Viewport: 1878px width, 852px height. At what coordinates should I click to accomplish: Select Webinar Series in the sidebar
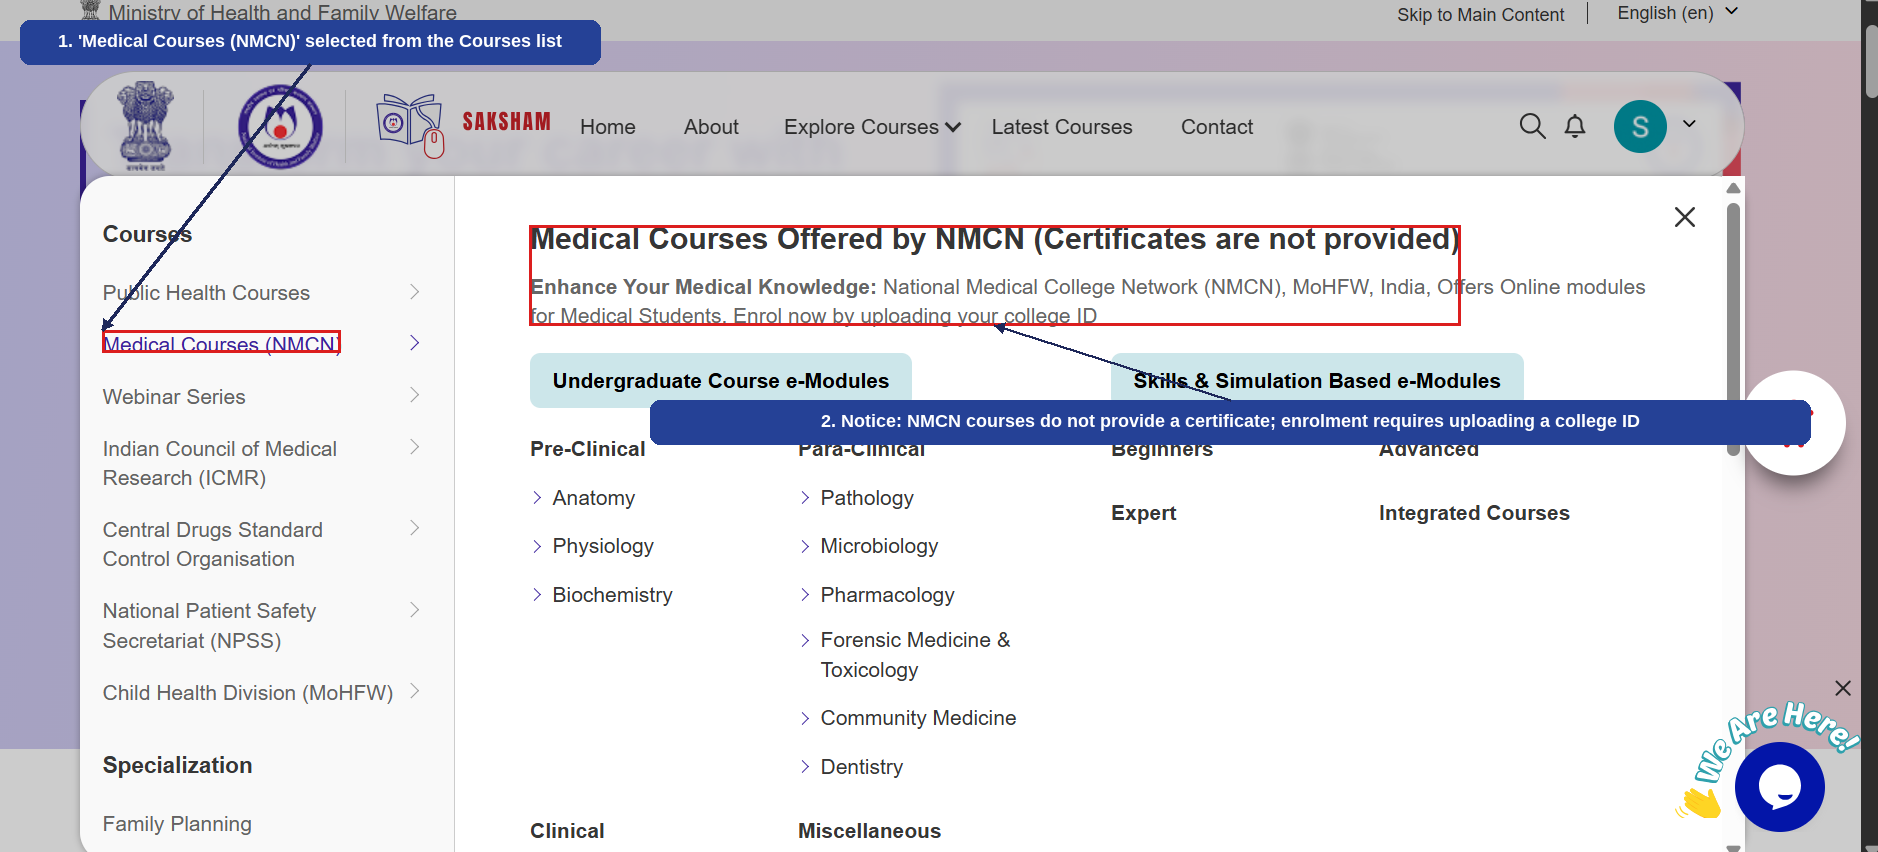pos(174,397)
